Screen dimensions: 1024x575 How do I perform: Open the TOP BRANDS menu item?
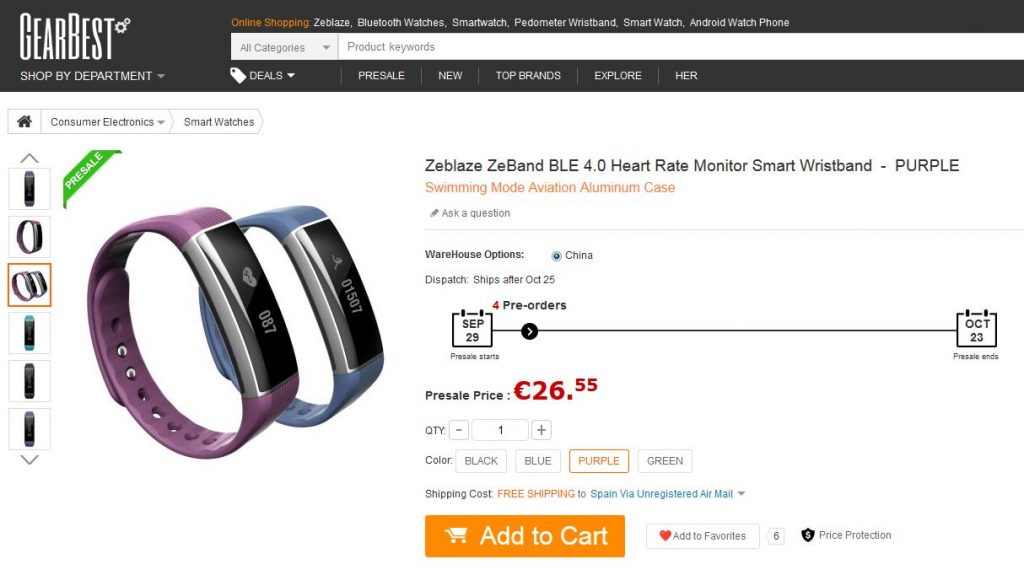pos(528,75)
